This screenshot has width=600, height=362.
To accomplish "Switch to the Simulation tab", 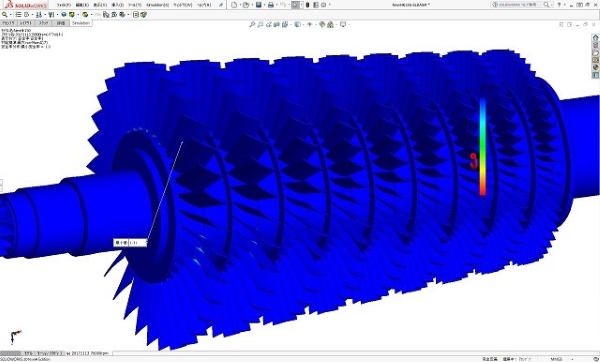I will pyautogui.click(x=81, y=23).
